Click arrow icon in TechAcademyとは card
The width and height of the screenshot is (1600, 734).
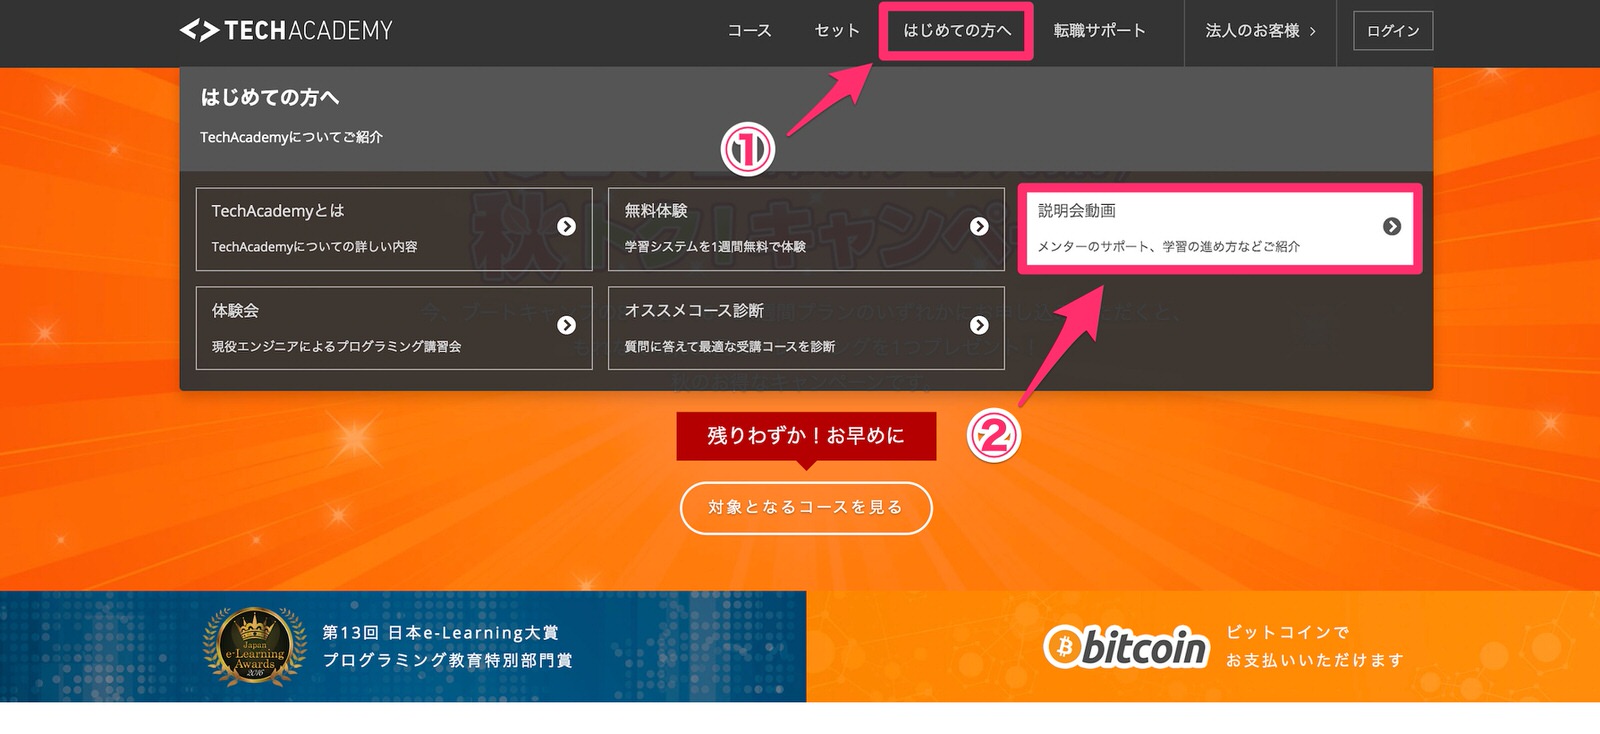567,227
